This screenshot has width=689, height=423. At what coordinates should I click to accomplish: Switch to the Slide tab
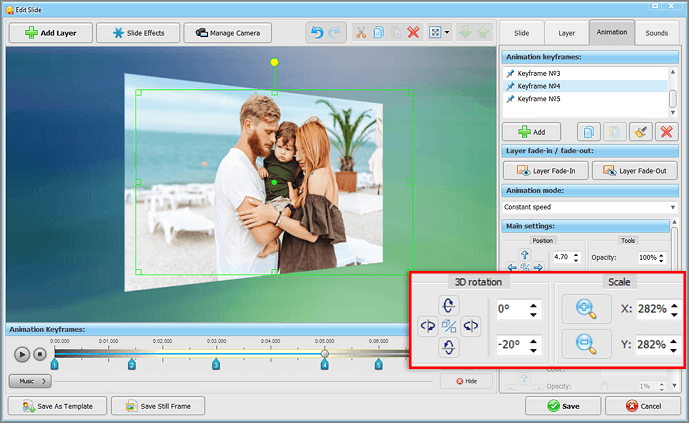522,33
